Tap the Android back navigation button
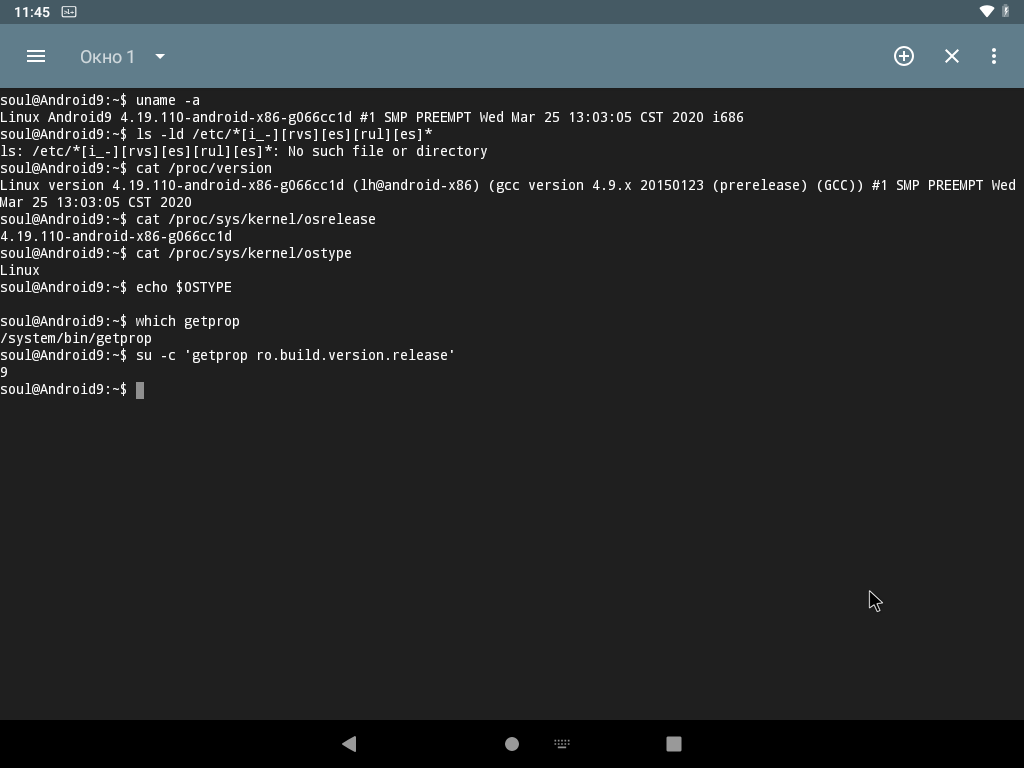1024x768 pixels. tap(349, 744)
